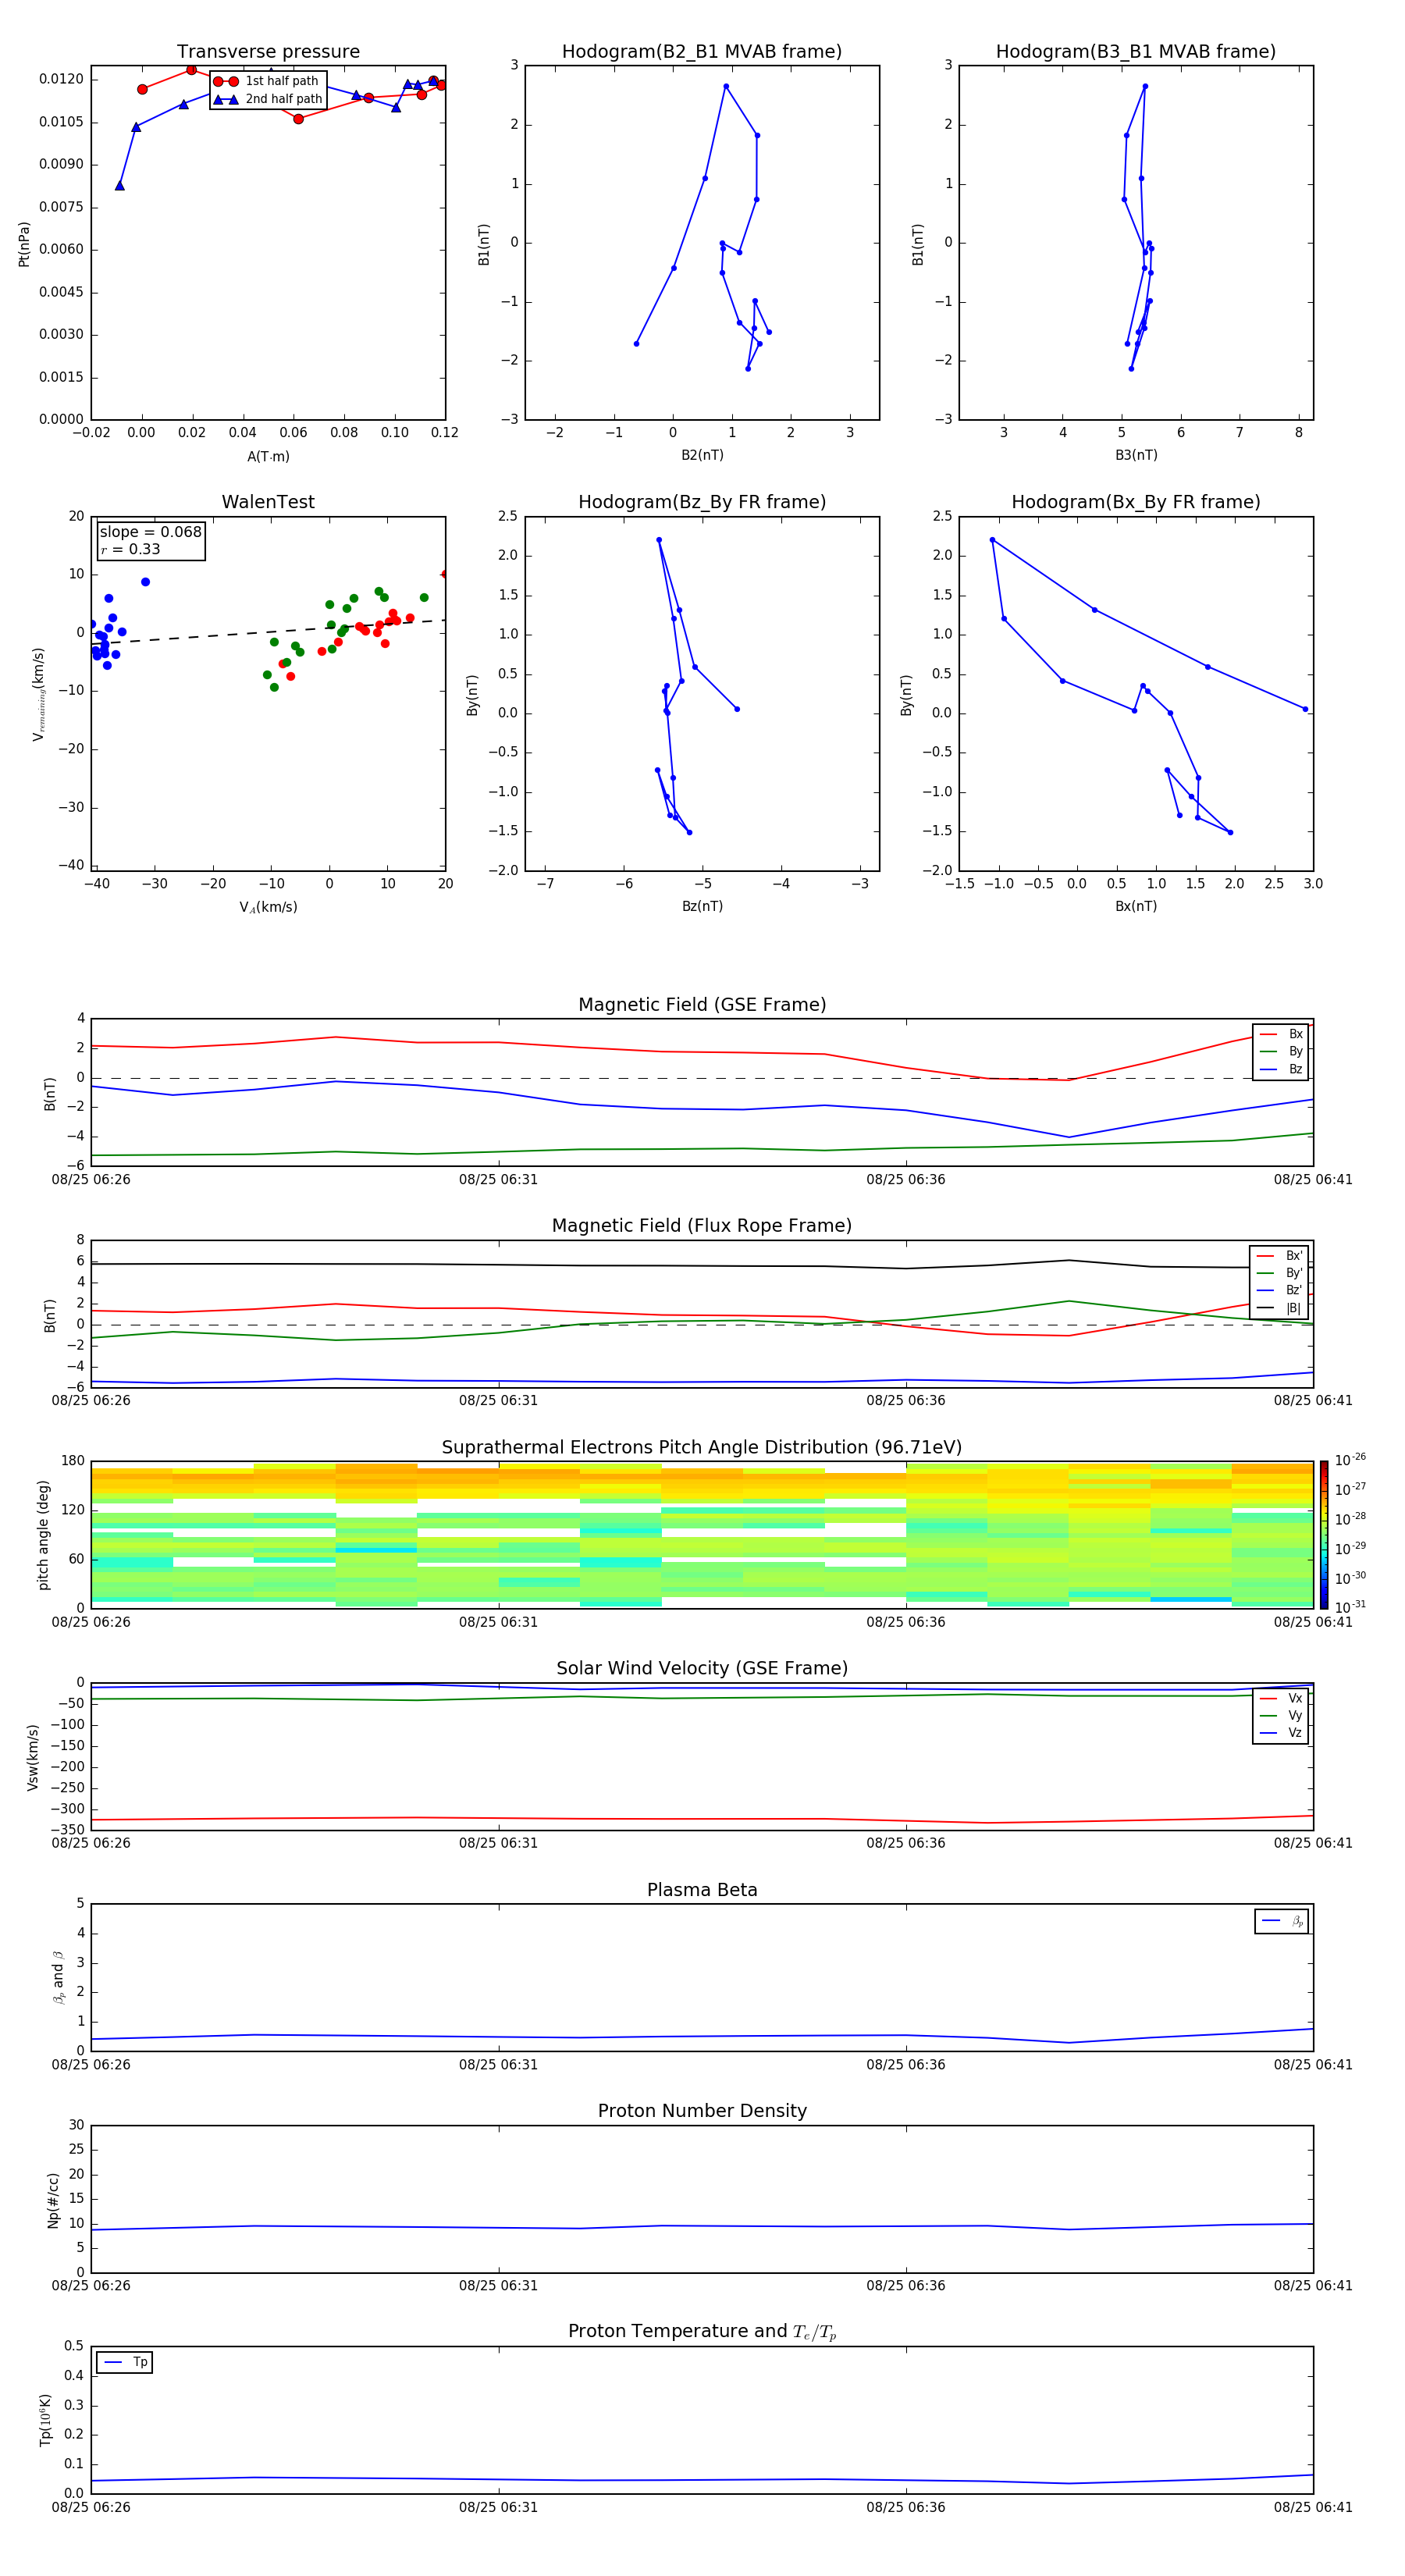Click the 'Vx' entry in velocity legend
1405x2576 pixels.
tap(1281, 1698)
